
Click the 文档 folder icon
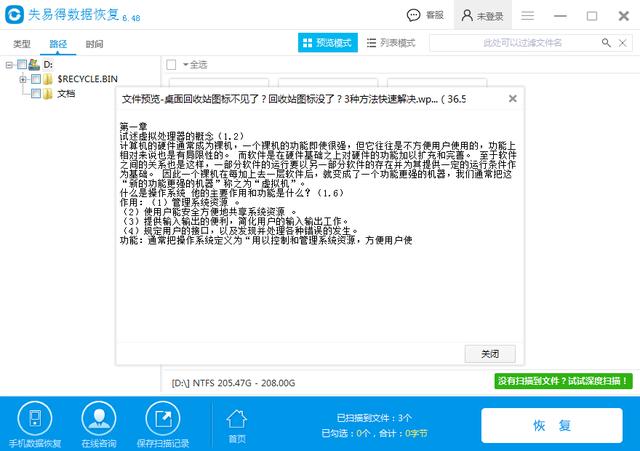point(48,93)
